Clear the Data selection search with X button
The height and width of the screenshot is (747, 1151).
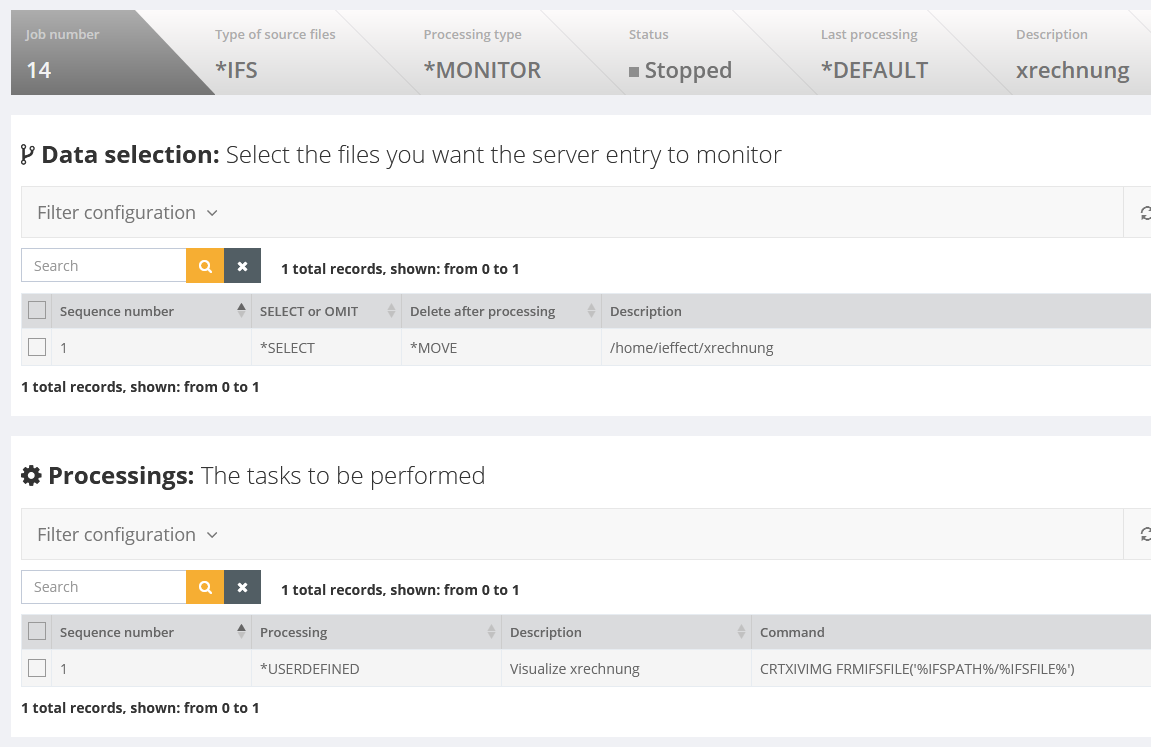[x=242, y=266]
